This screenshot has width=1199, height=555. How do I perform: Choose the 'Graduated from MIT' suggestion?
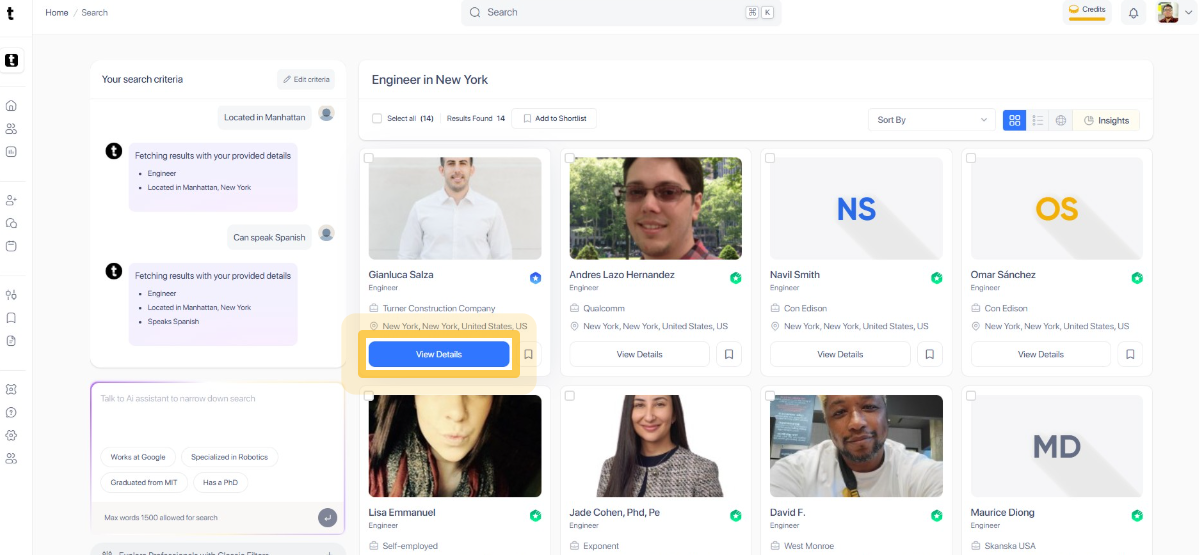tap(144, 482)
